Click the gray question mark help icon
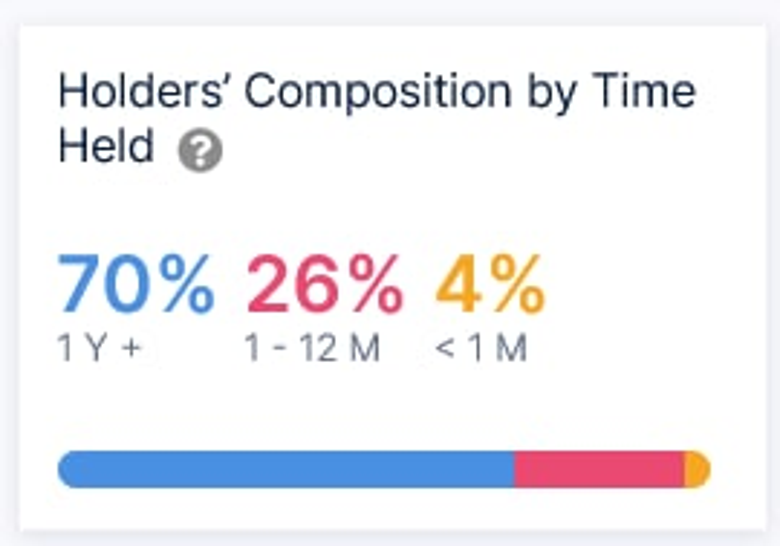This screenshot has width=780, height=546. 200,152
